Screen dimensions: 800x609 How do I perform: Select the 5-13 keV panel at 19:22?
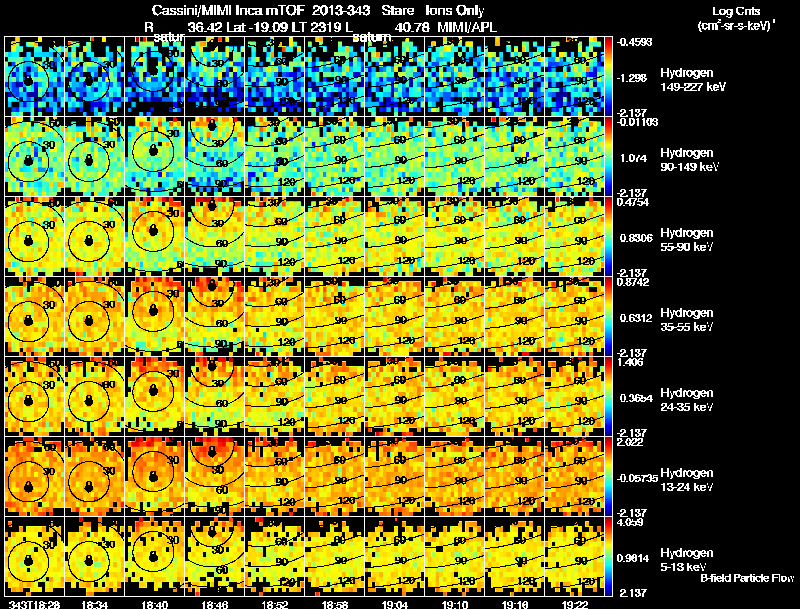575,556
